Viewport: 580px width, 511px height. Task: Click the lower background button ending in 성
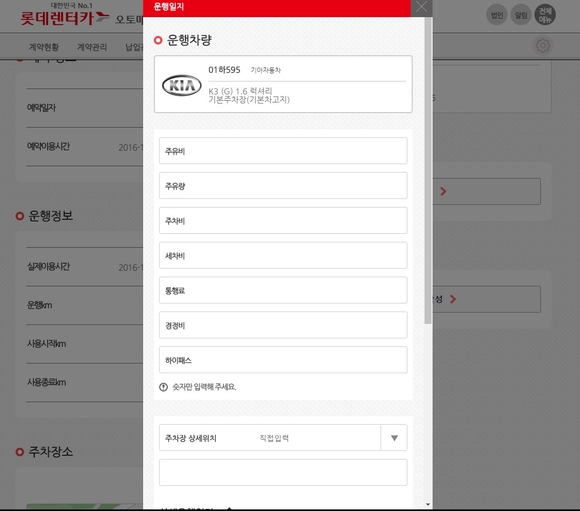(x=487, y=299)
